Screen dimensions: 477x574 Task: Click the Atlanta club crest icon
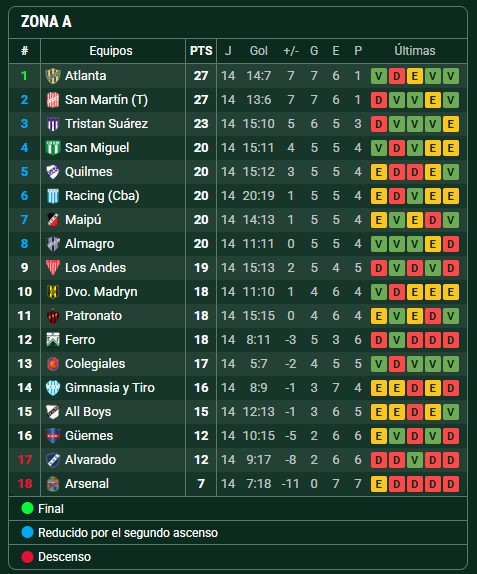[x=53, y=76]
